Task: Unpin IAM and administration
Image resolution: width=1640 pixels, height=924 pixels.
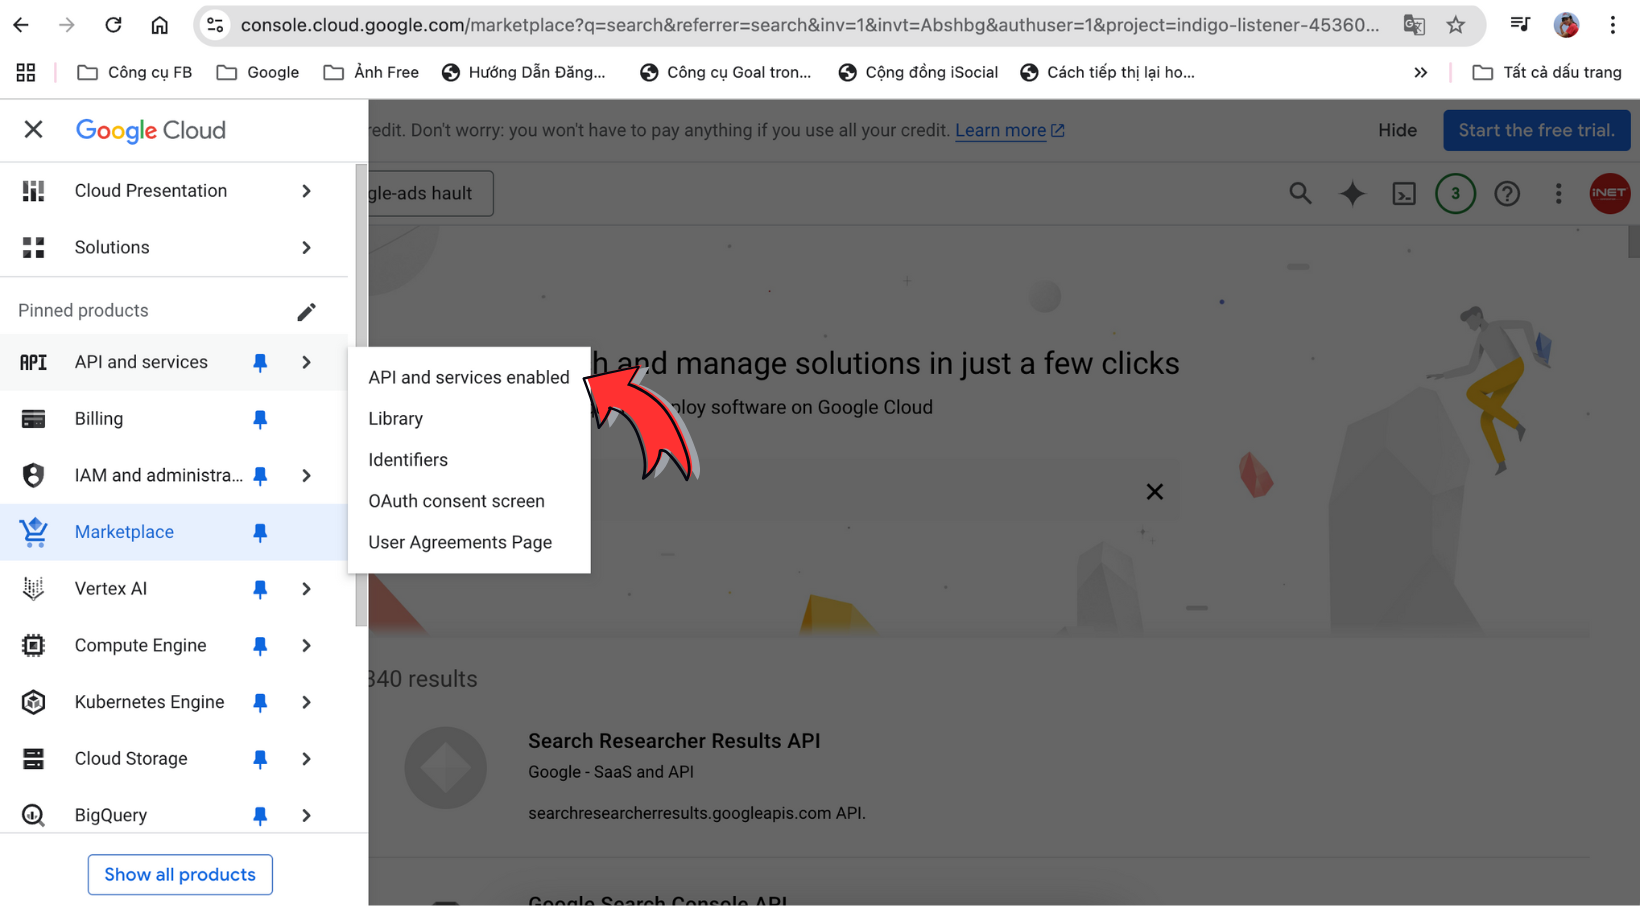Action: [260, 475]
